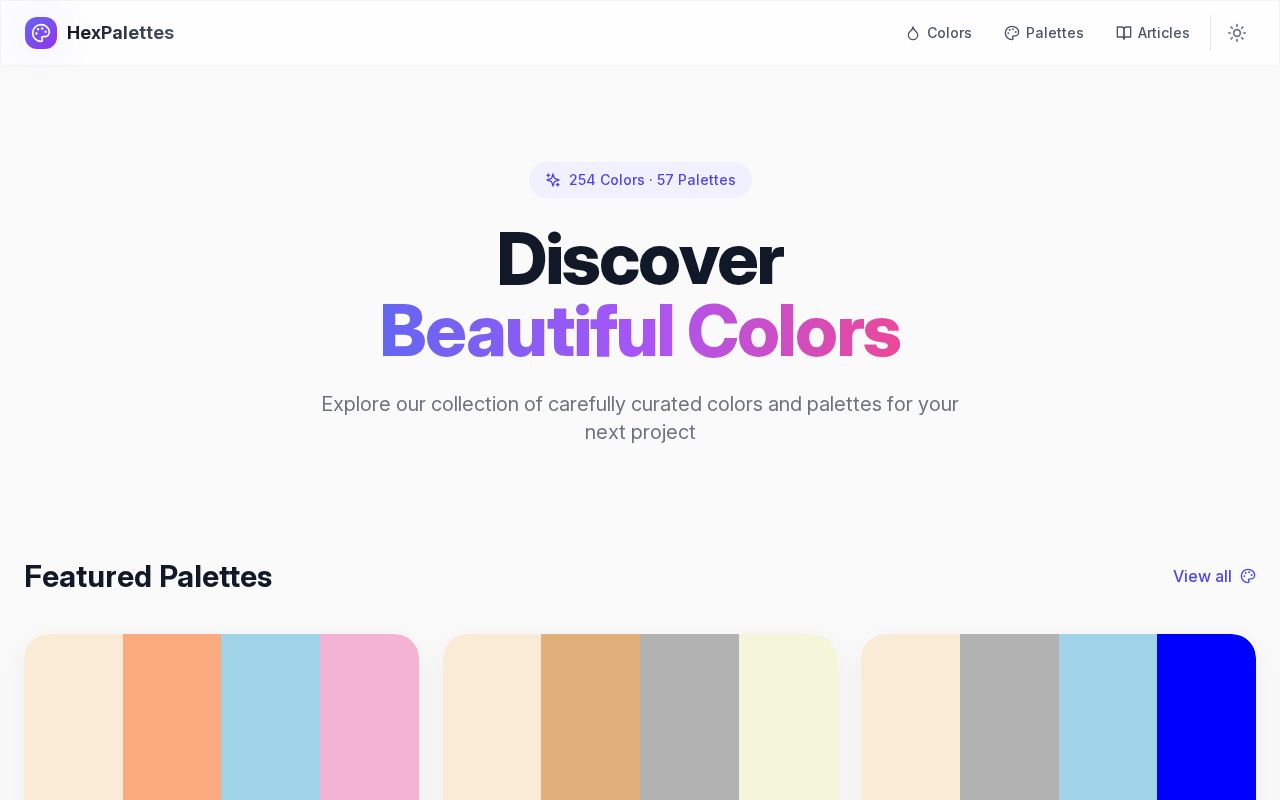1280x800 pixels.
Task: Choose the pure blue swatch
Action: (1206, 717)
